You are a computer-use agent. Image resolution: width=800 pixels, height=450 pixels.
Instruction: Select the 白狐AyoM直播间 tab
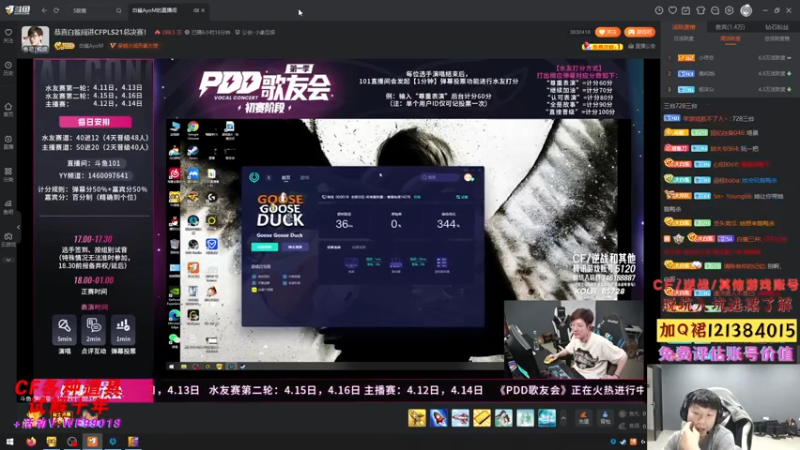coord(155,10)
